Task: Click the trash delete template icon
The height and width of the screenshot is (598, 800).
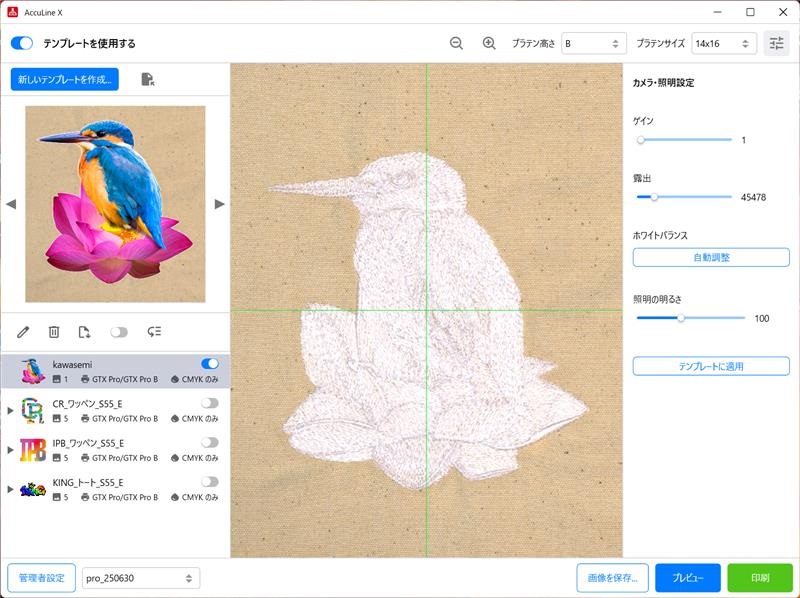Action: click(x=54, y=332)
